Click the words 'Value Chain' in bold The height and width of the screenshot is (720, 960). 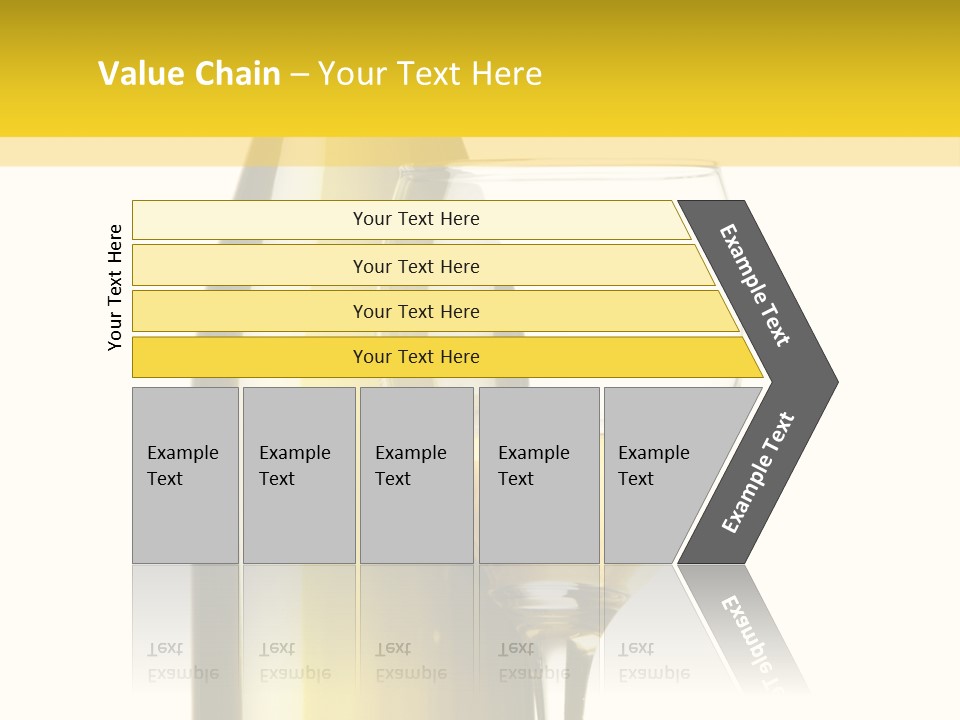pos(189,73)
